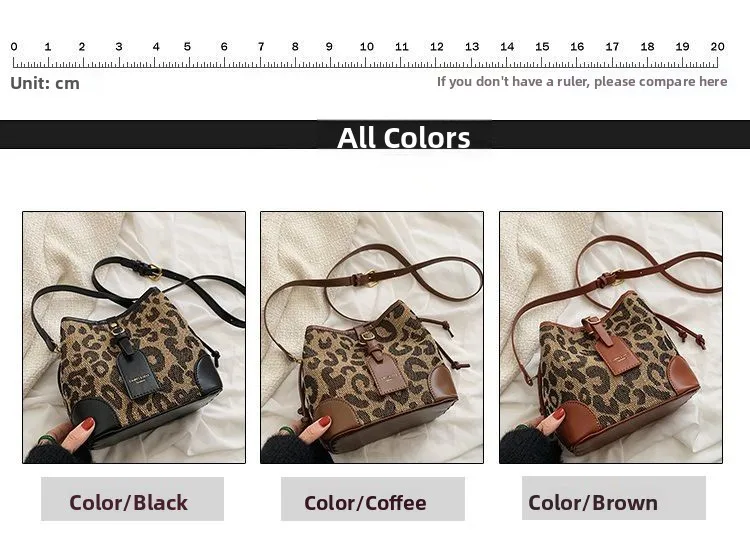Click the brown leopard bag photo
750x547 pixels.
(611, 337)
